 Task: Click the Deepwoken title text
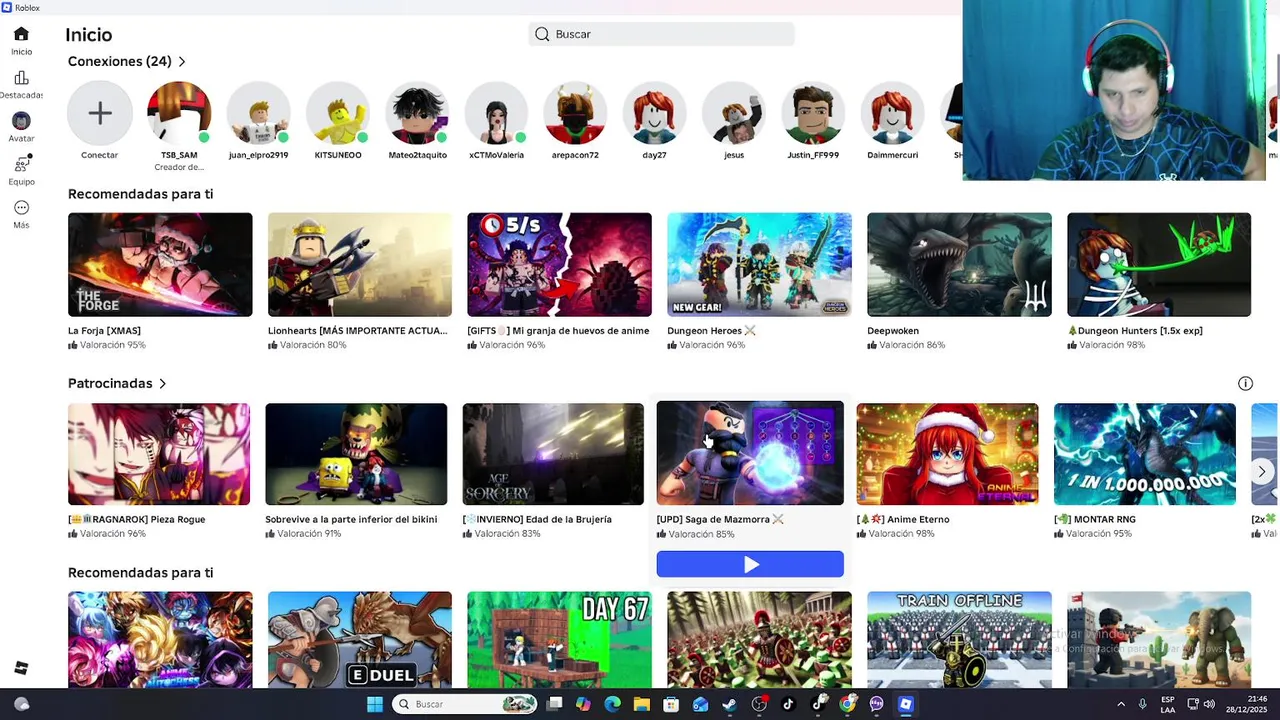point(893,331)
